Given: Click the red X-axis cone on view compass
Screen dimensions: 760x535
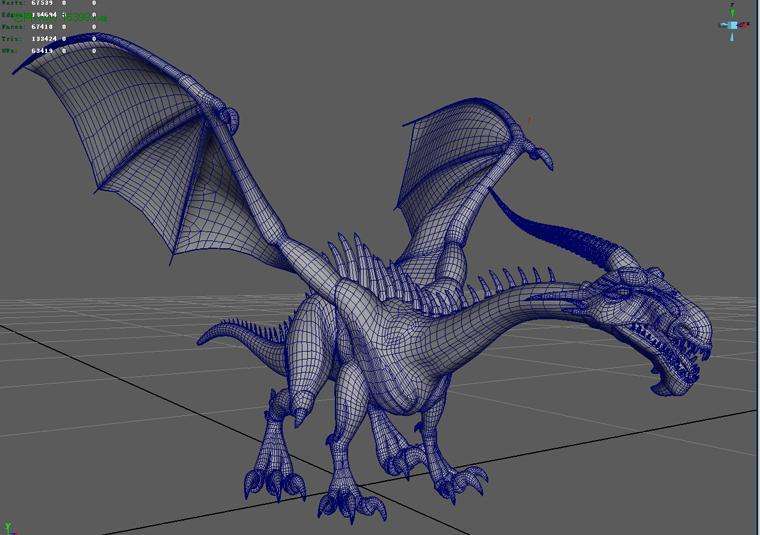Looking at the screenshot, I should pos(746,23).
